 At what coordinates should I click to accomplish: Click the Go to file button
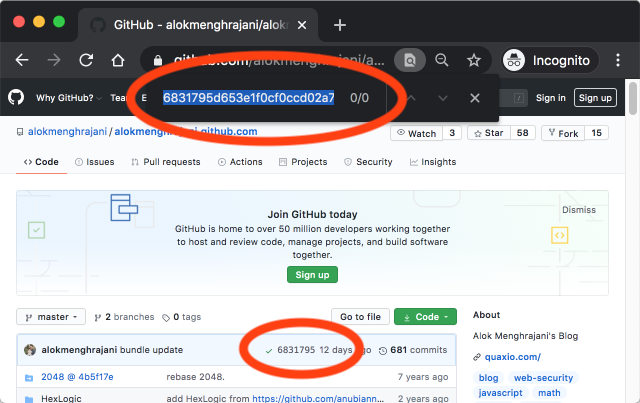(x=360, y=317)
